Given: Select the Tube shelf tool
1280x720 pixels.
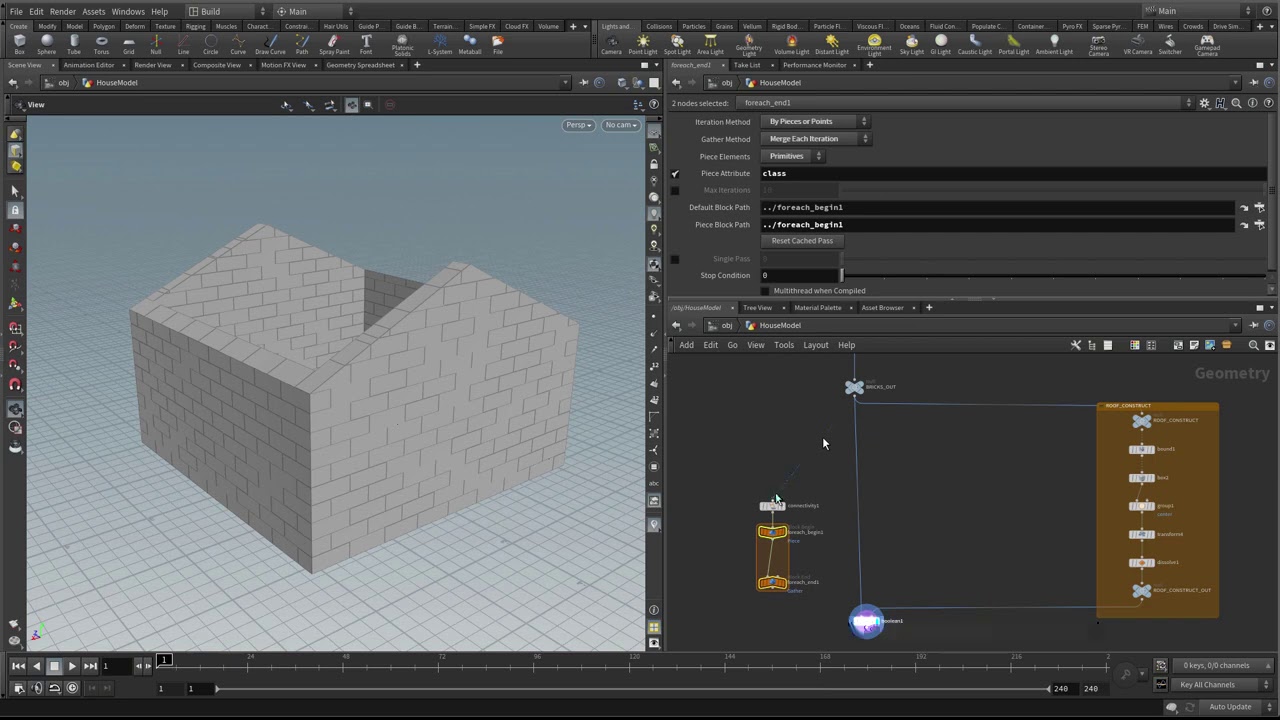Looking at the screenshot, I should (74, 45).
